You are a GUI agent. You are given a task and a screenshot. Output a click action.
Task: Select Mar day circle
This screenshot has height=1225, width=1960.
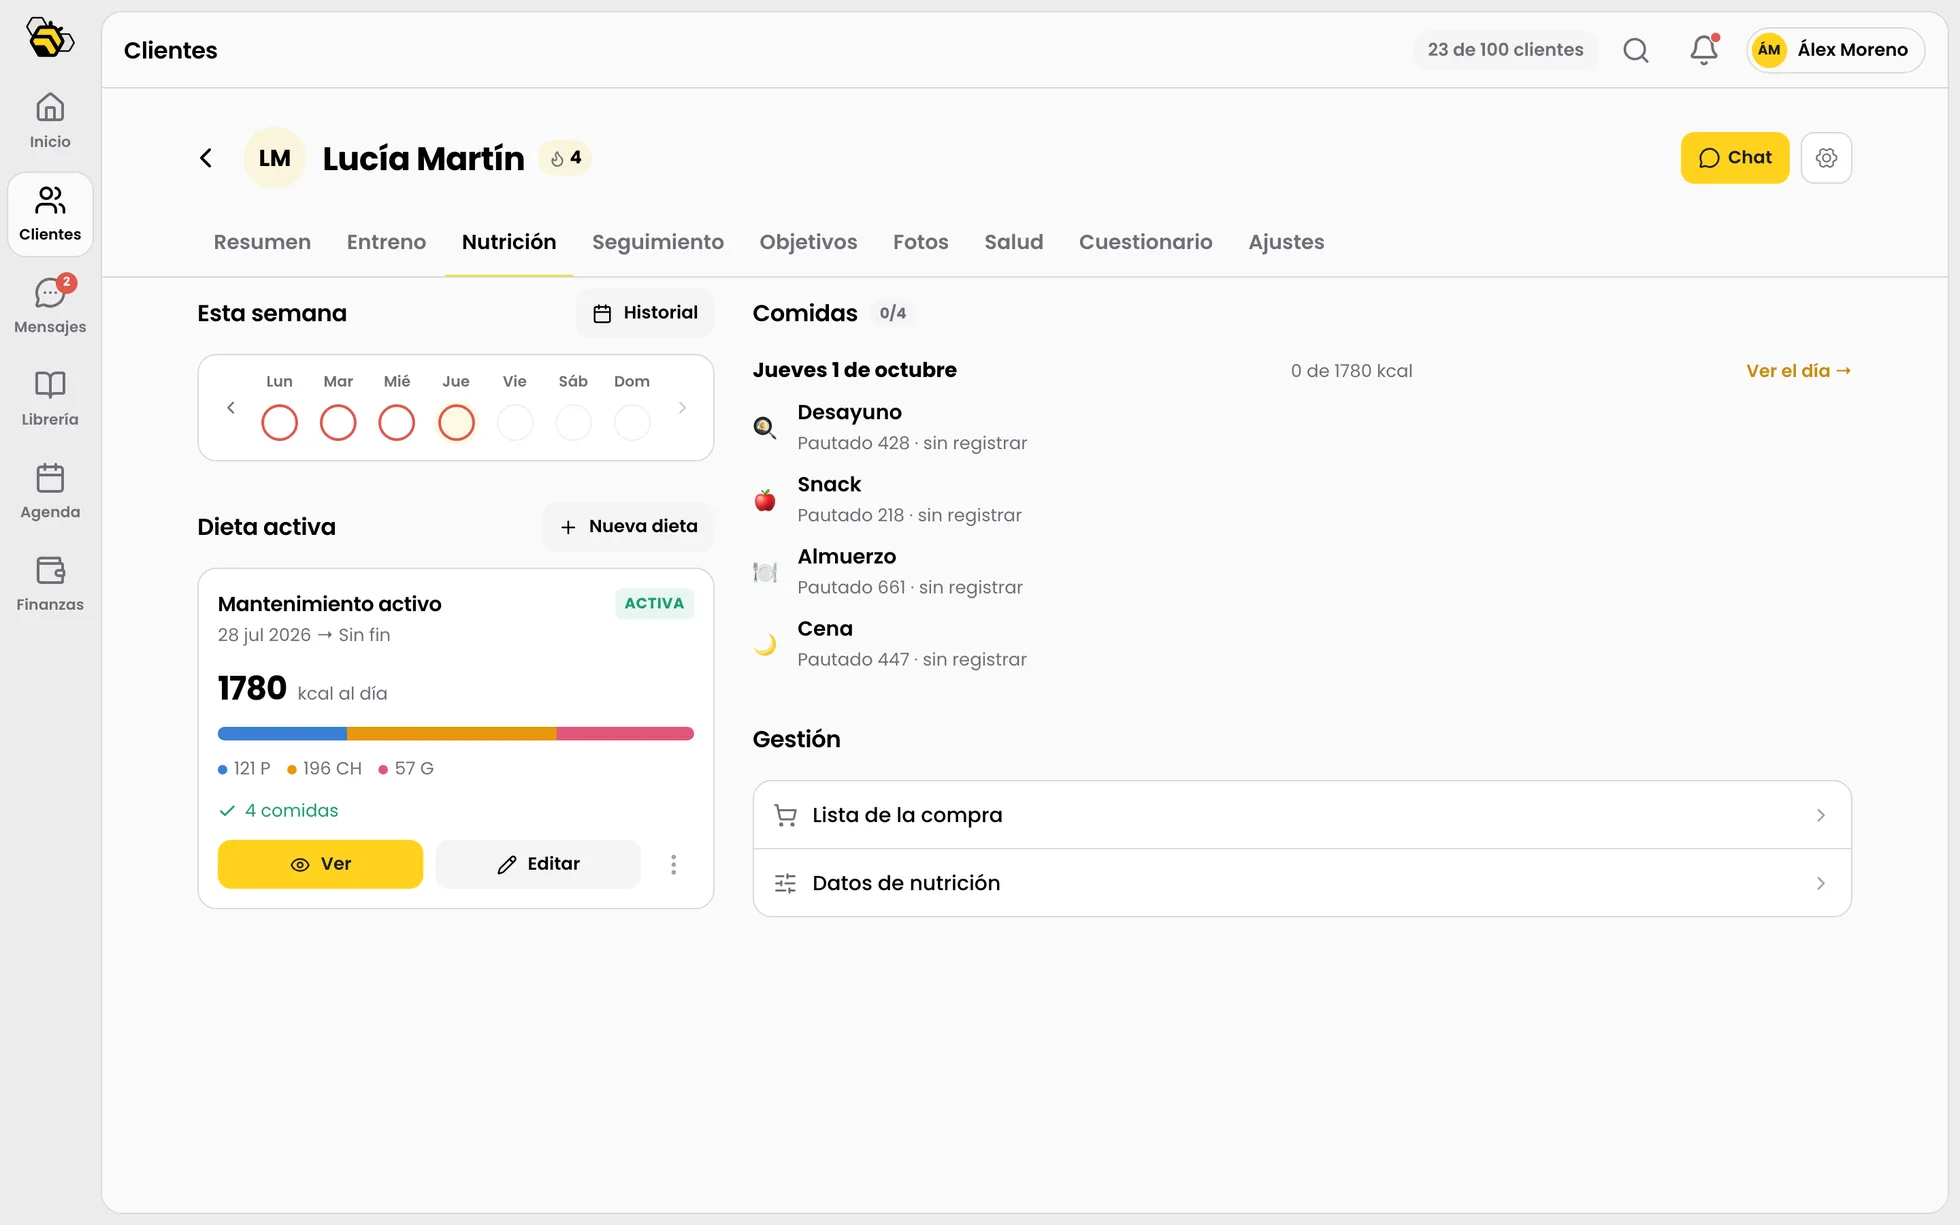[338, 422]
